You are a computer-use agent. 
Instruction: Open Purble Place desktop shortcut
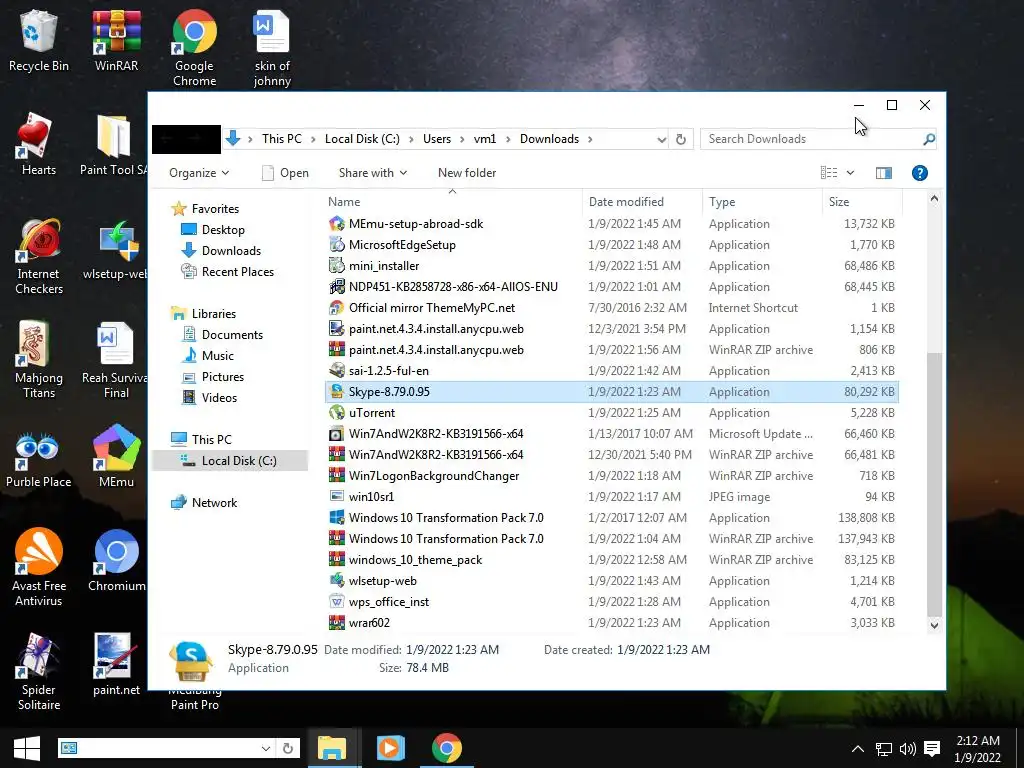(39, 456)
